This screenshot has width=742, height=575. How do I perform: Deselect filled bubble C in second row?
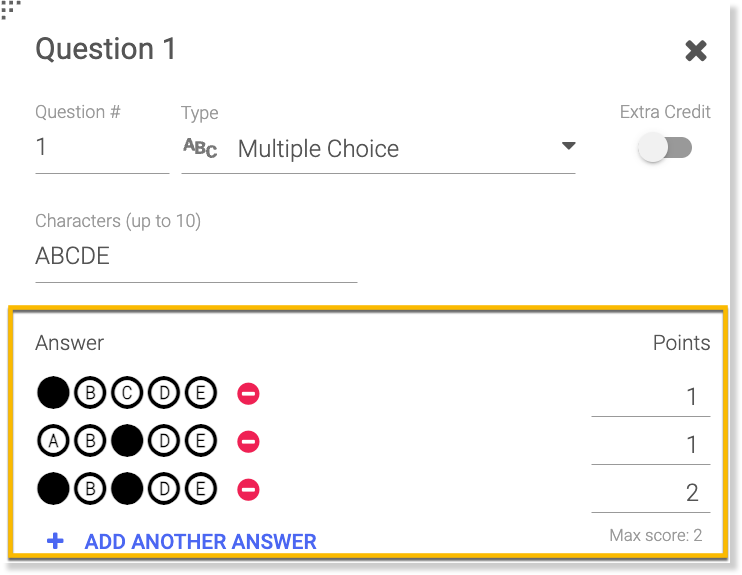pyautogui.click(x=127, y=441)
